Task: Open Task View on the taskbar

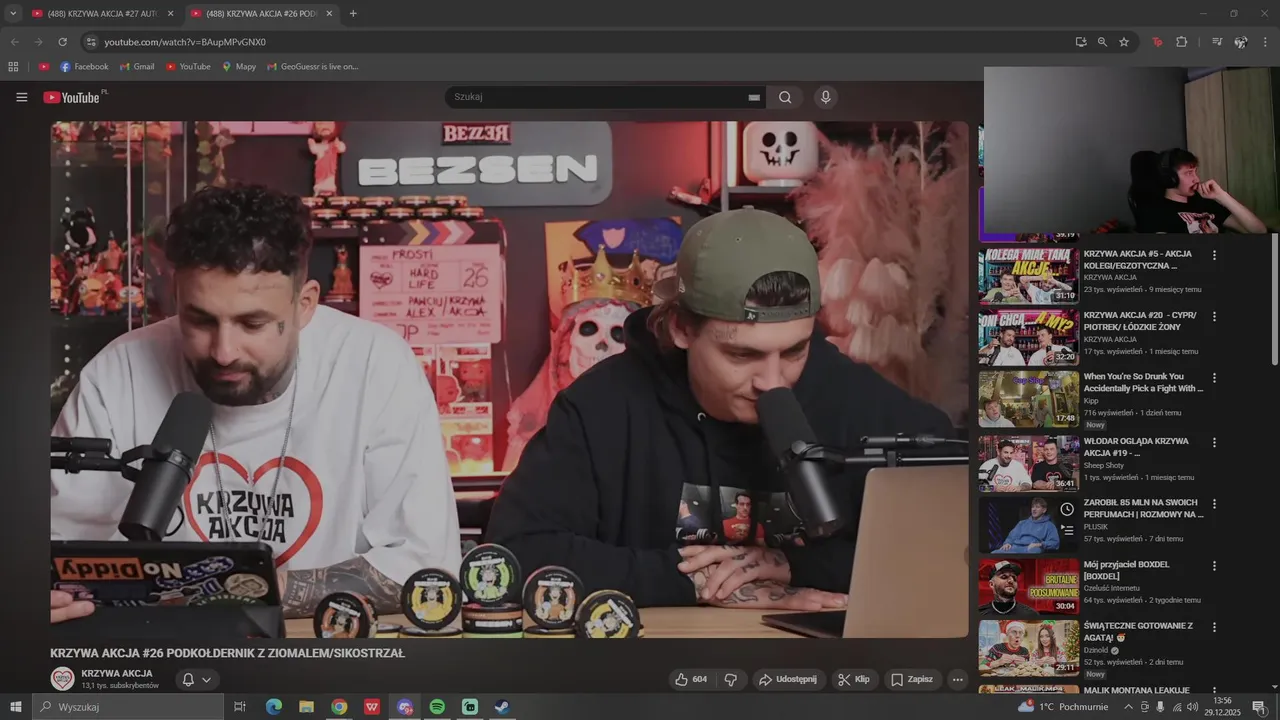Action: 240,707
